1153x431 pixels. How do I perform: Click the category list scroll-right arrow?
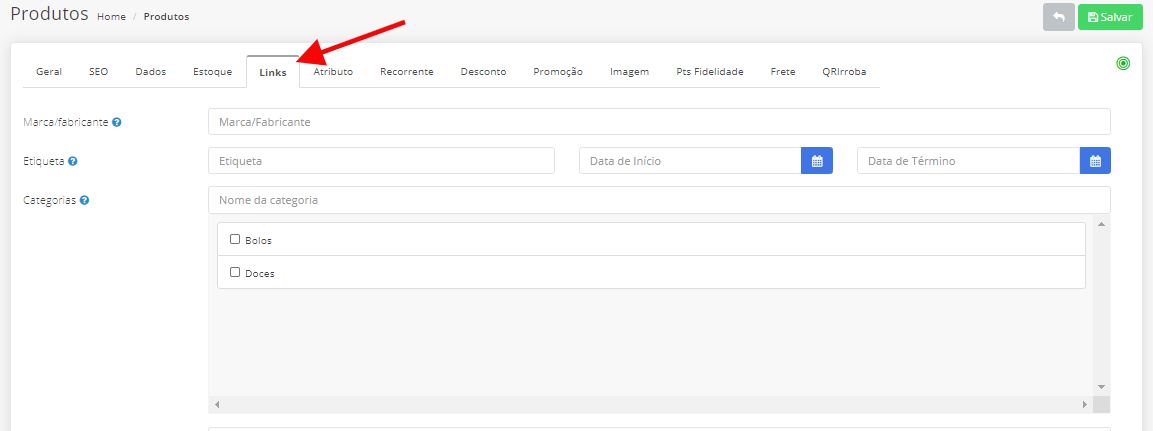tap(1085, 405)
